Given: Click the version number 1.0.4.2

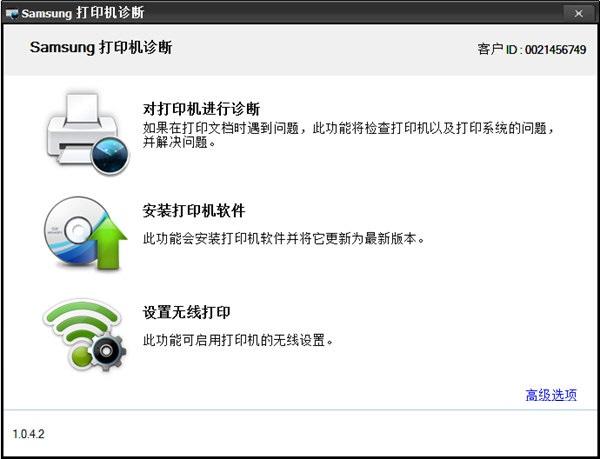Looking at the screenshot, I should 28,434.
